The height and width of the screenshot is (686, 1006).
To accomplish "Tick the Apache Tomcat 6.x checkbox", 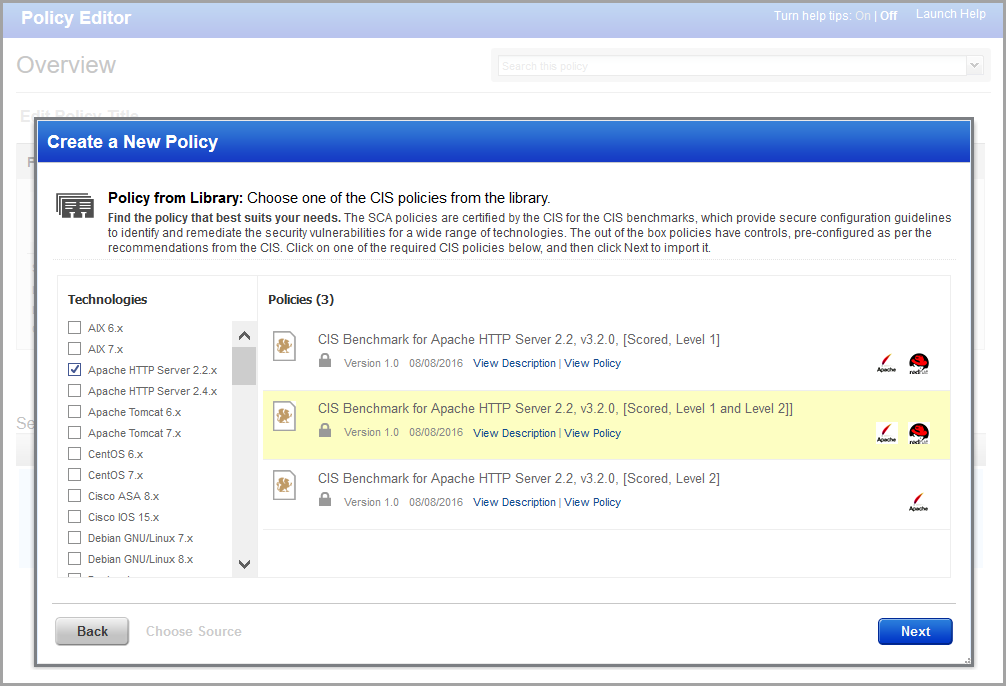I will click(x=74, y=411).
